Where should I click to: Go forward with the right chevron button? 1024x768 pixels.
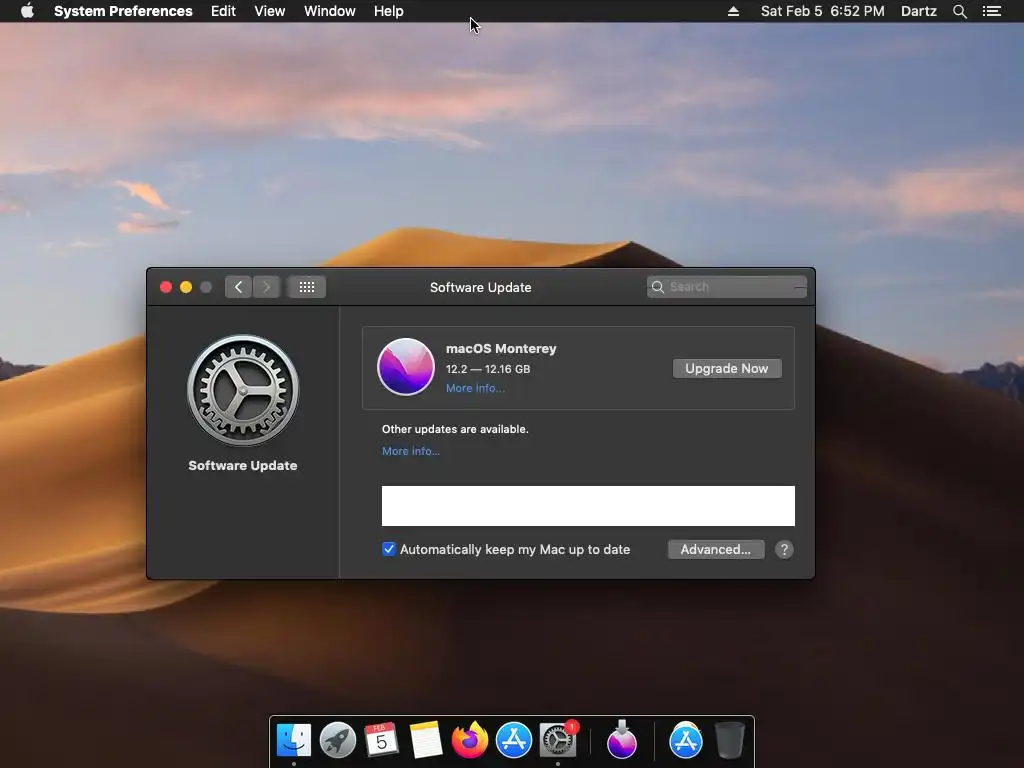(x=266, y=287)
